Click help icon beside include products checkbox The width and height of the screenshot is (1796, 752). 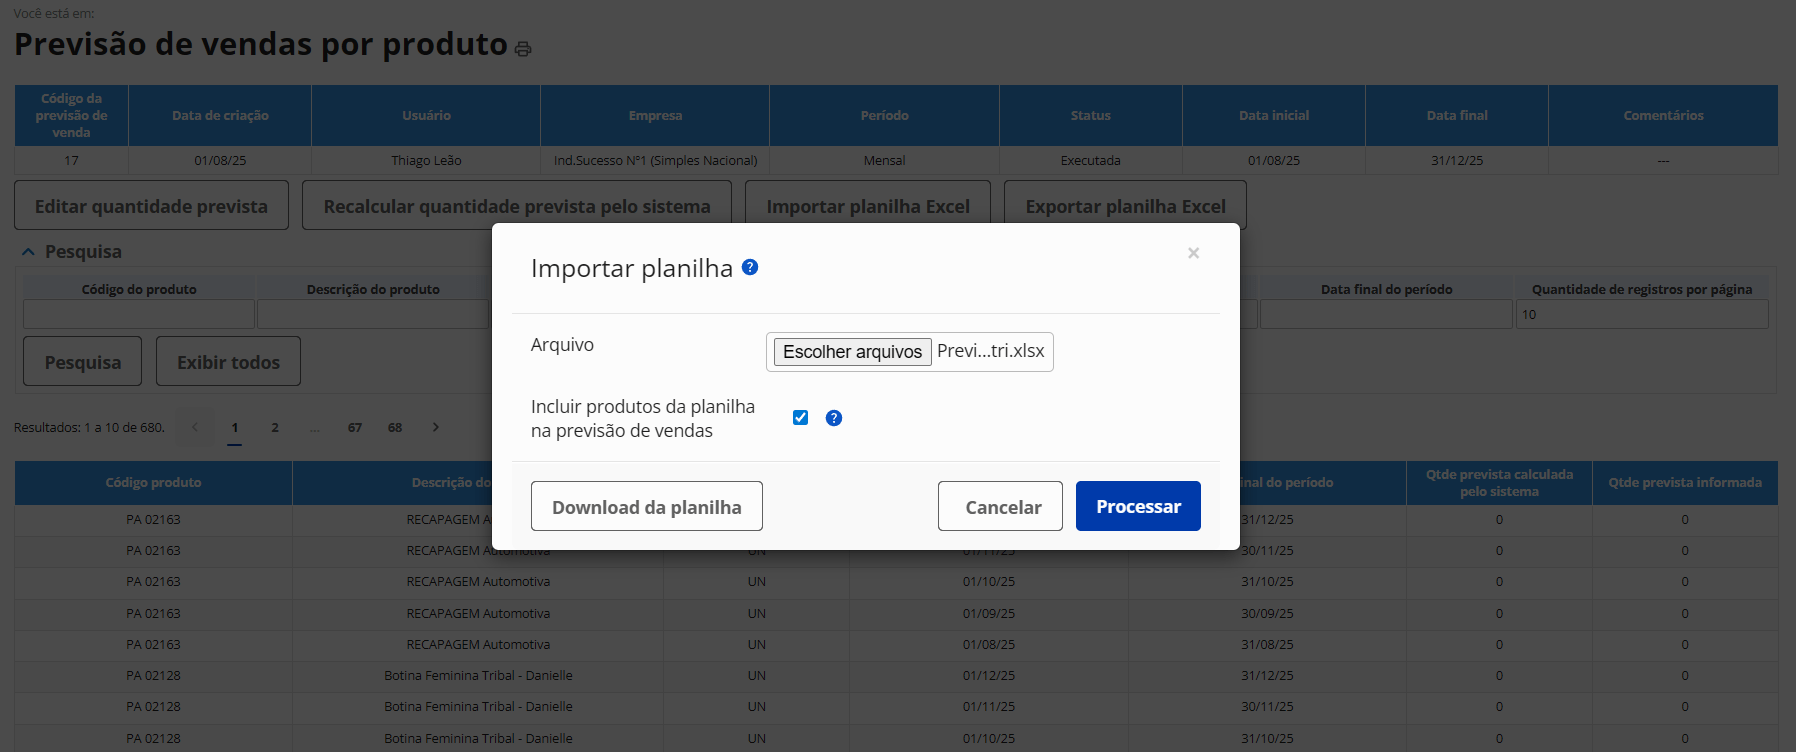(834, 418)
